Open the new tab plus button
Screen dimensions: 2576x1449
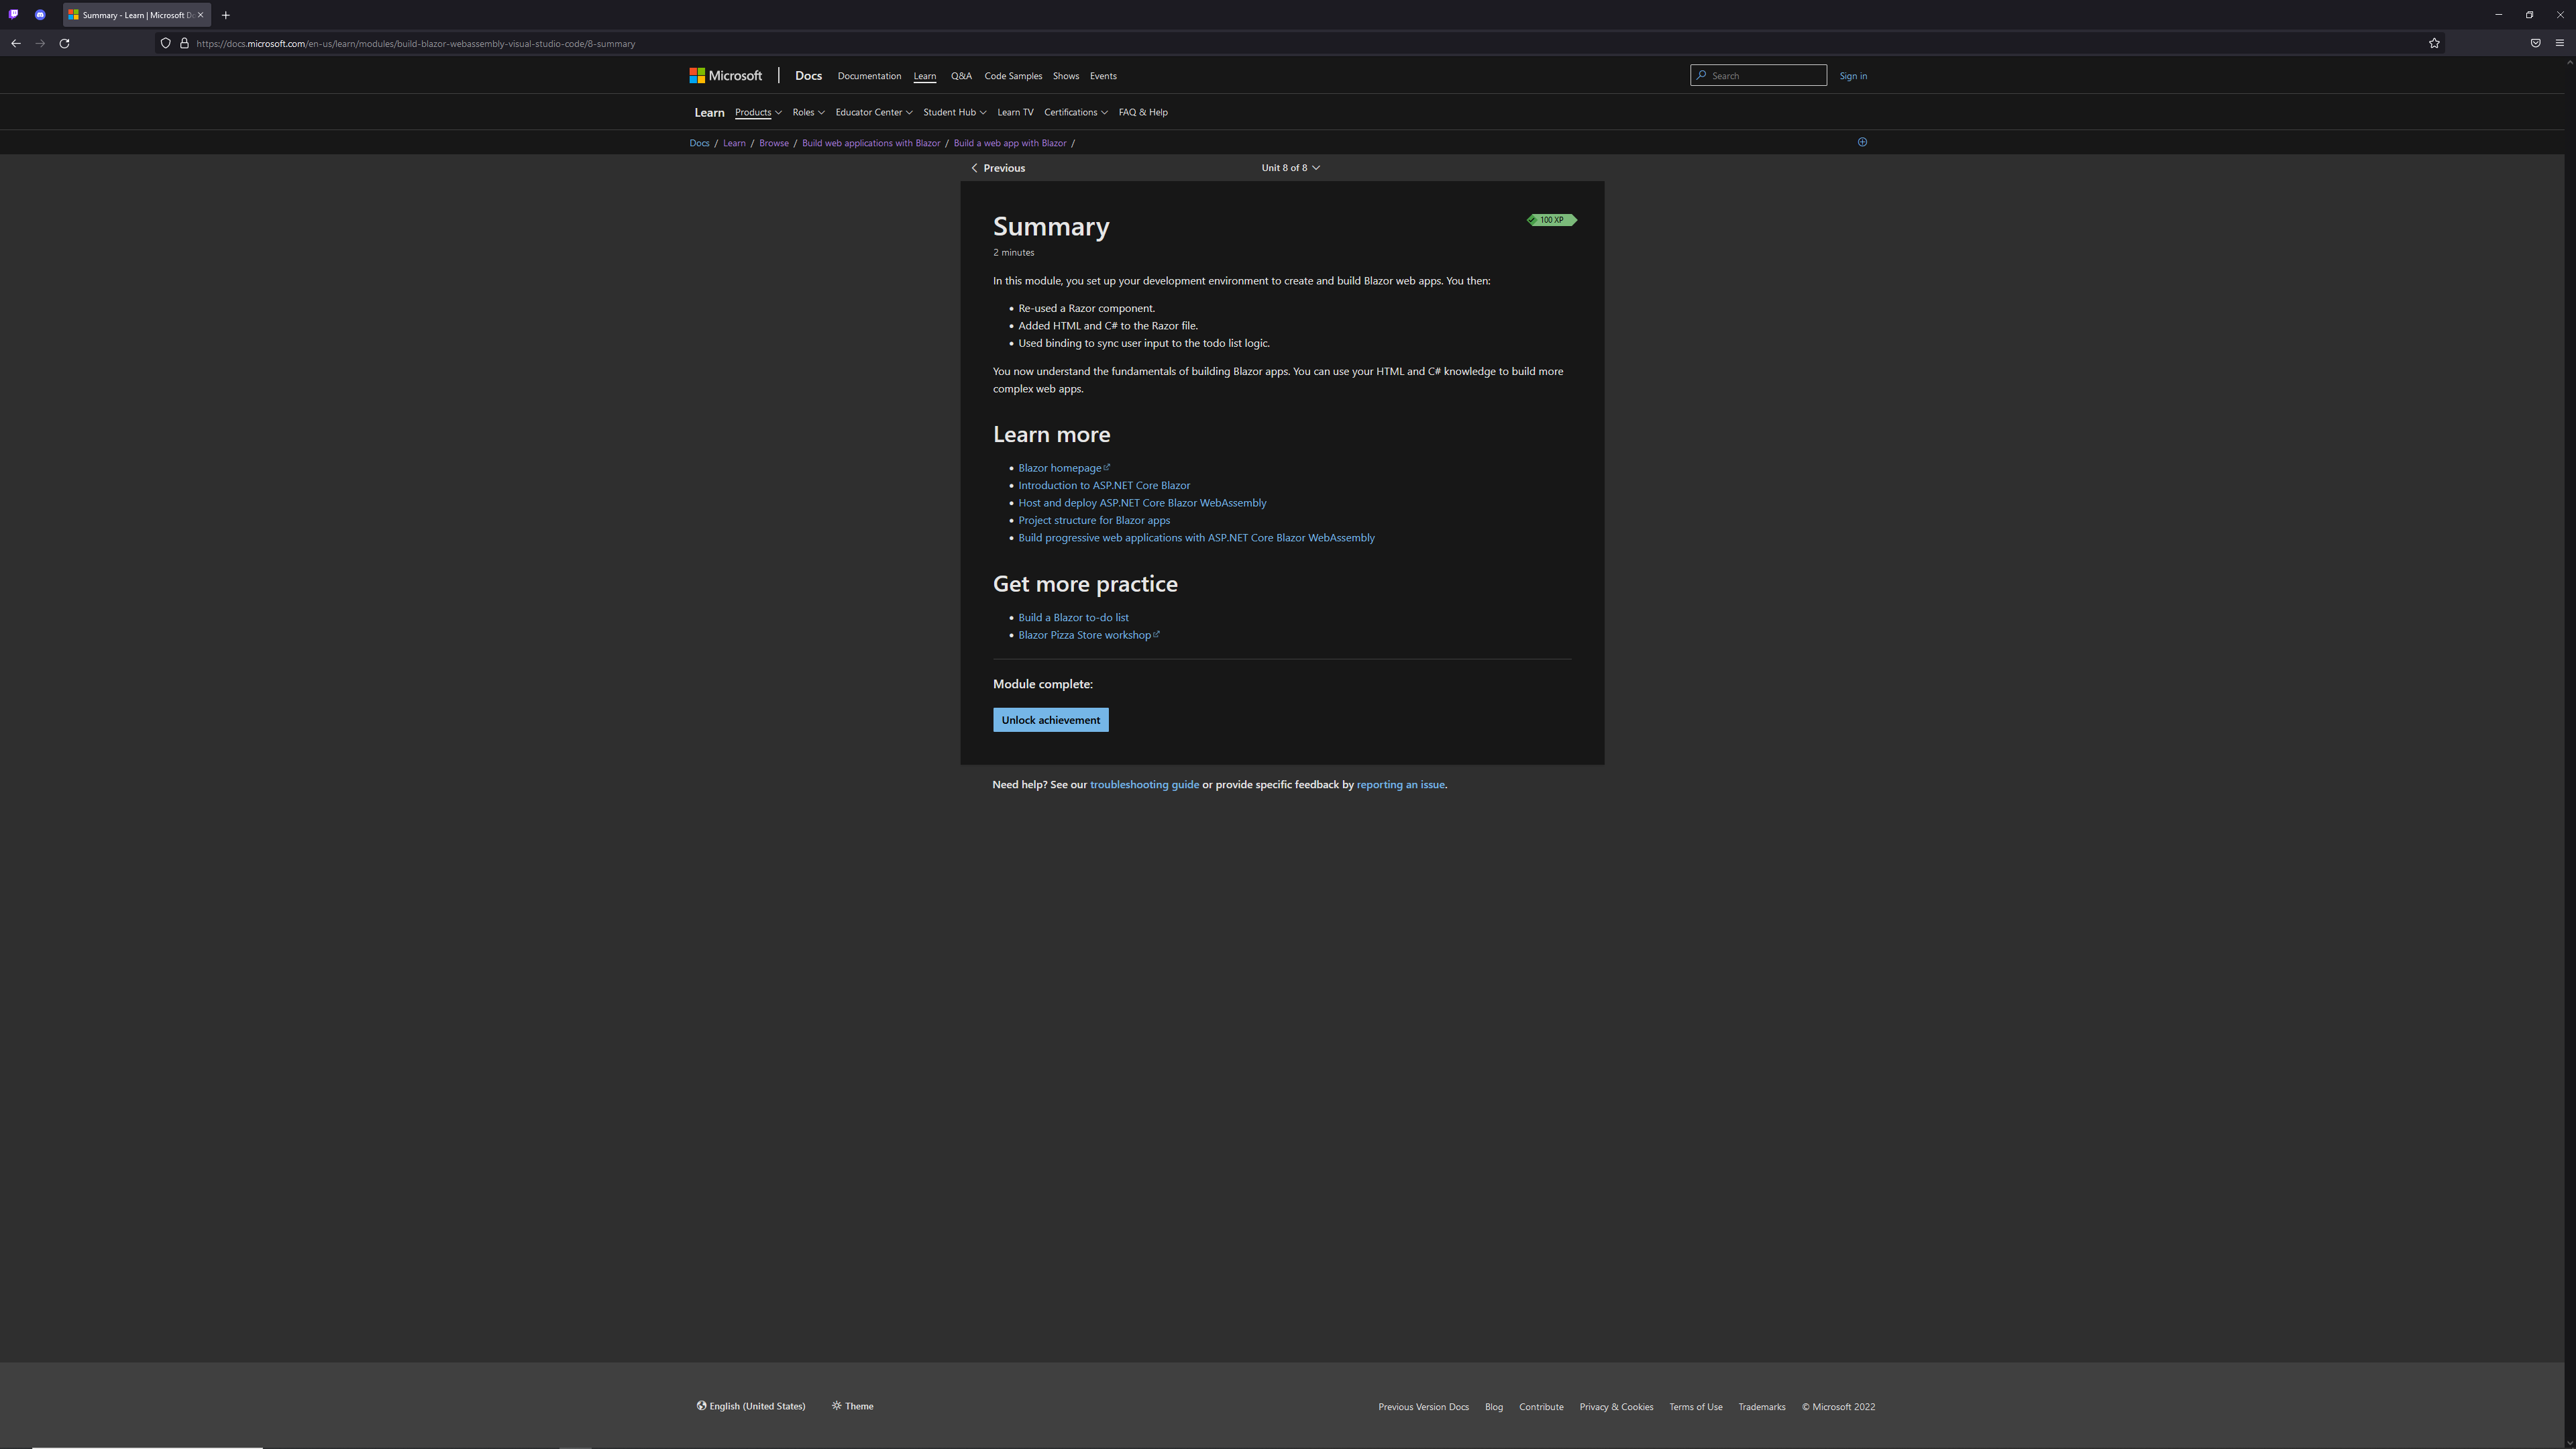[226, 15]
